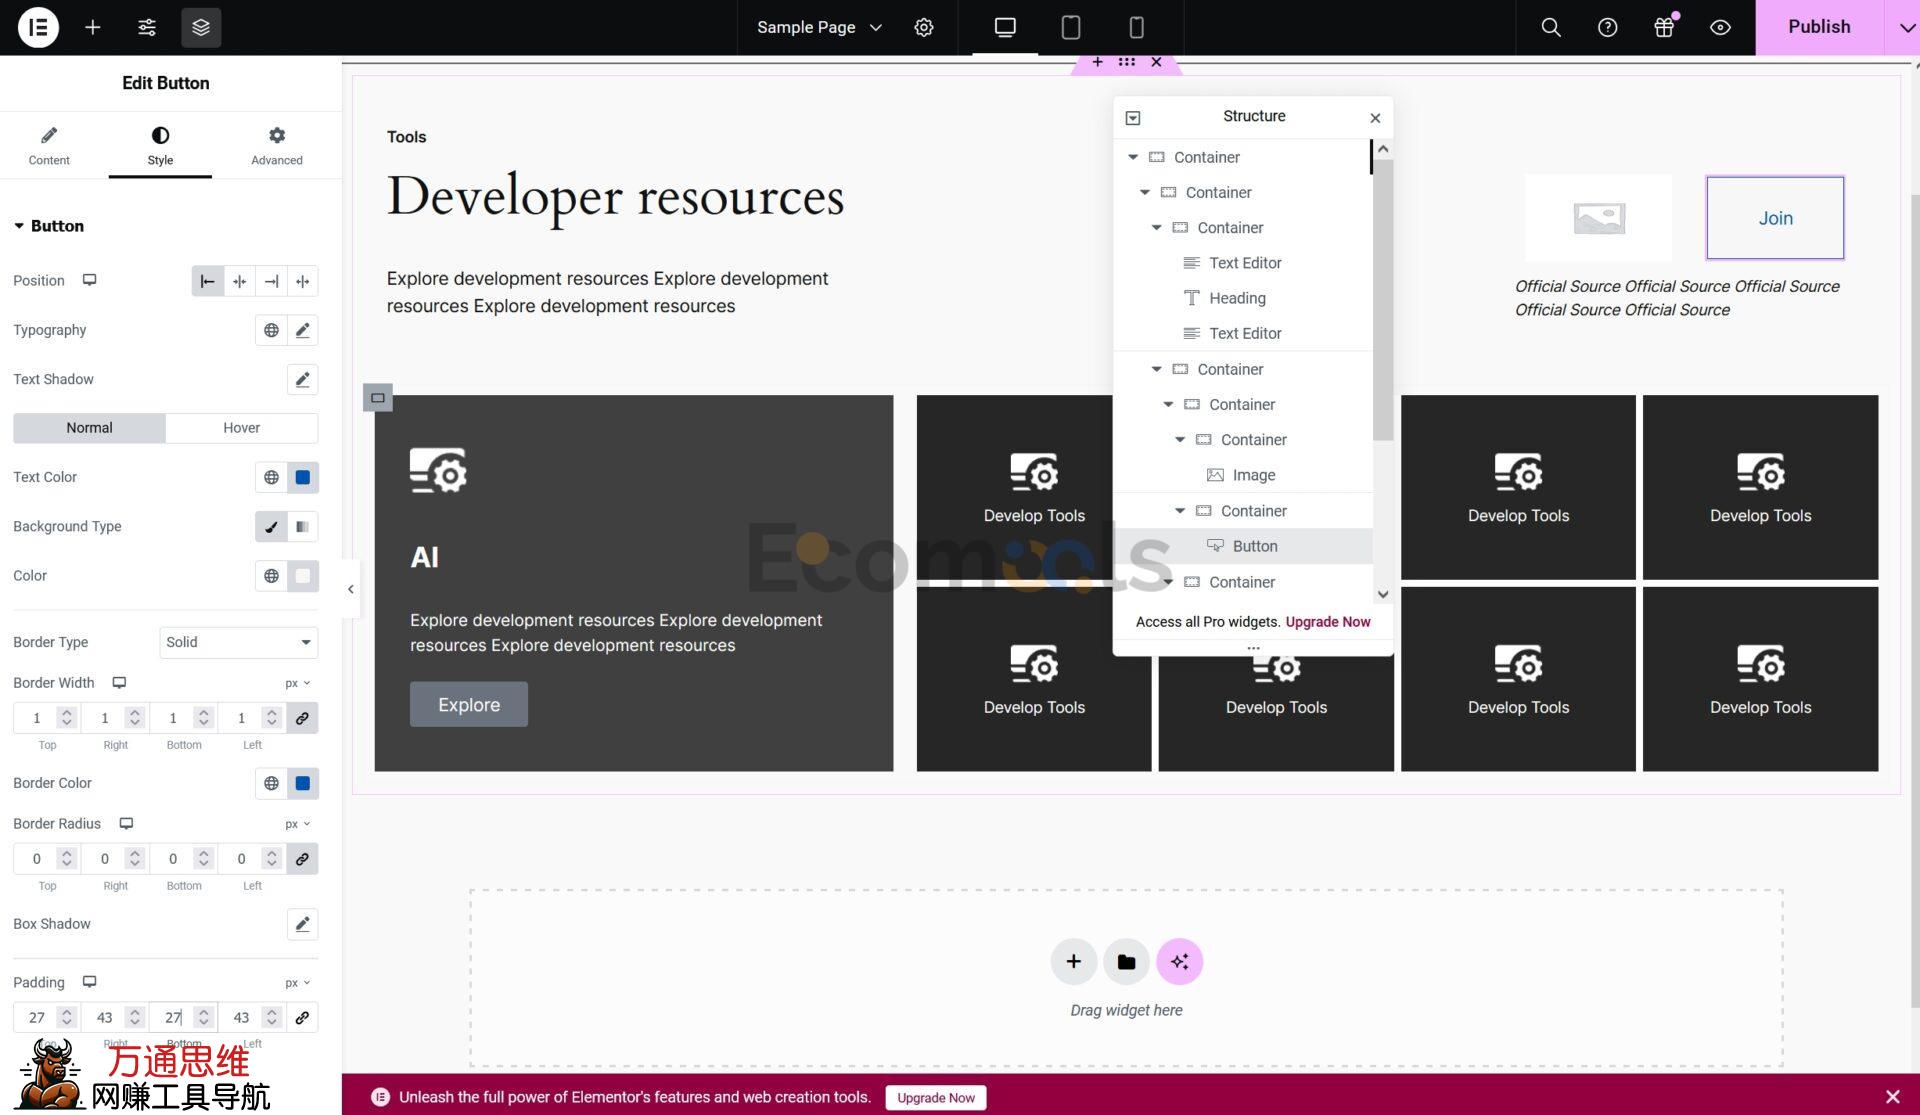The image size is (1920, 1115).
Task: Click the add element plus icon
Action: pos(93,27)
